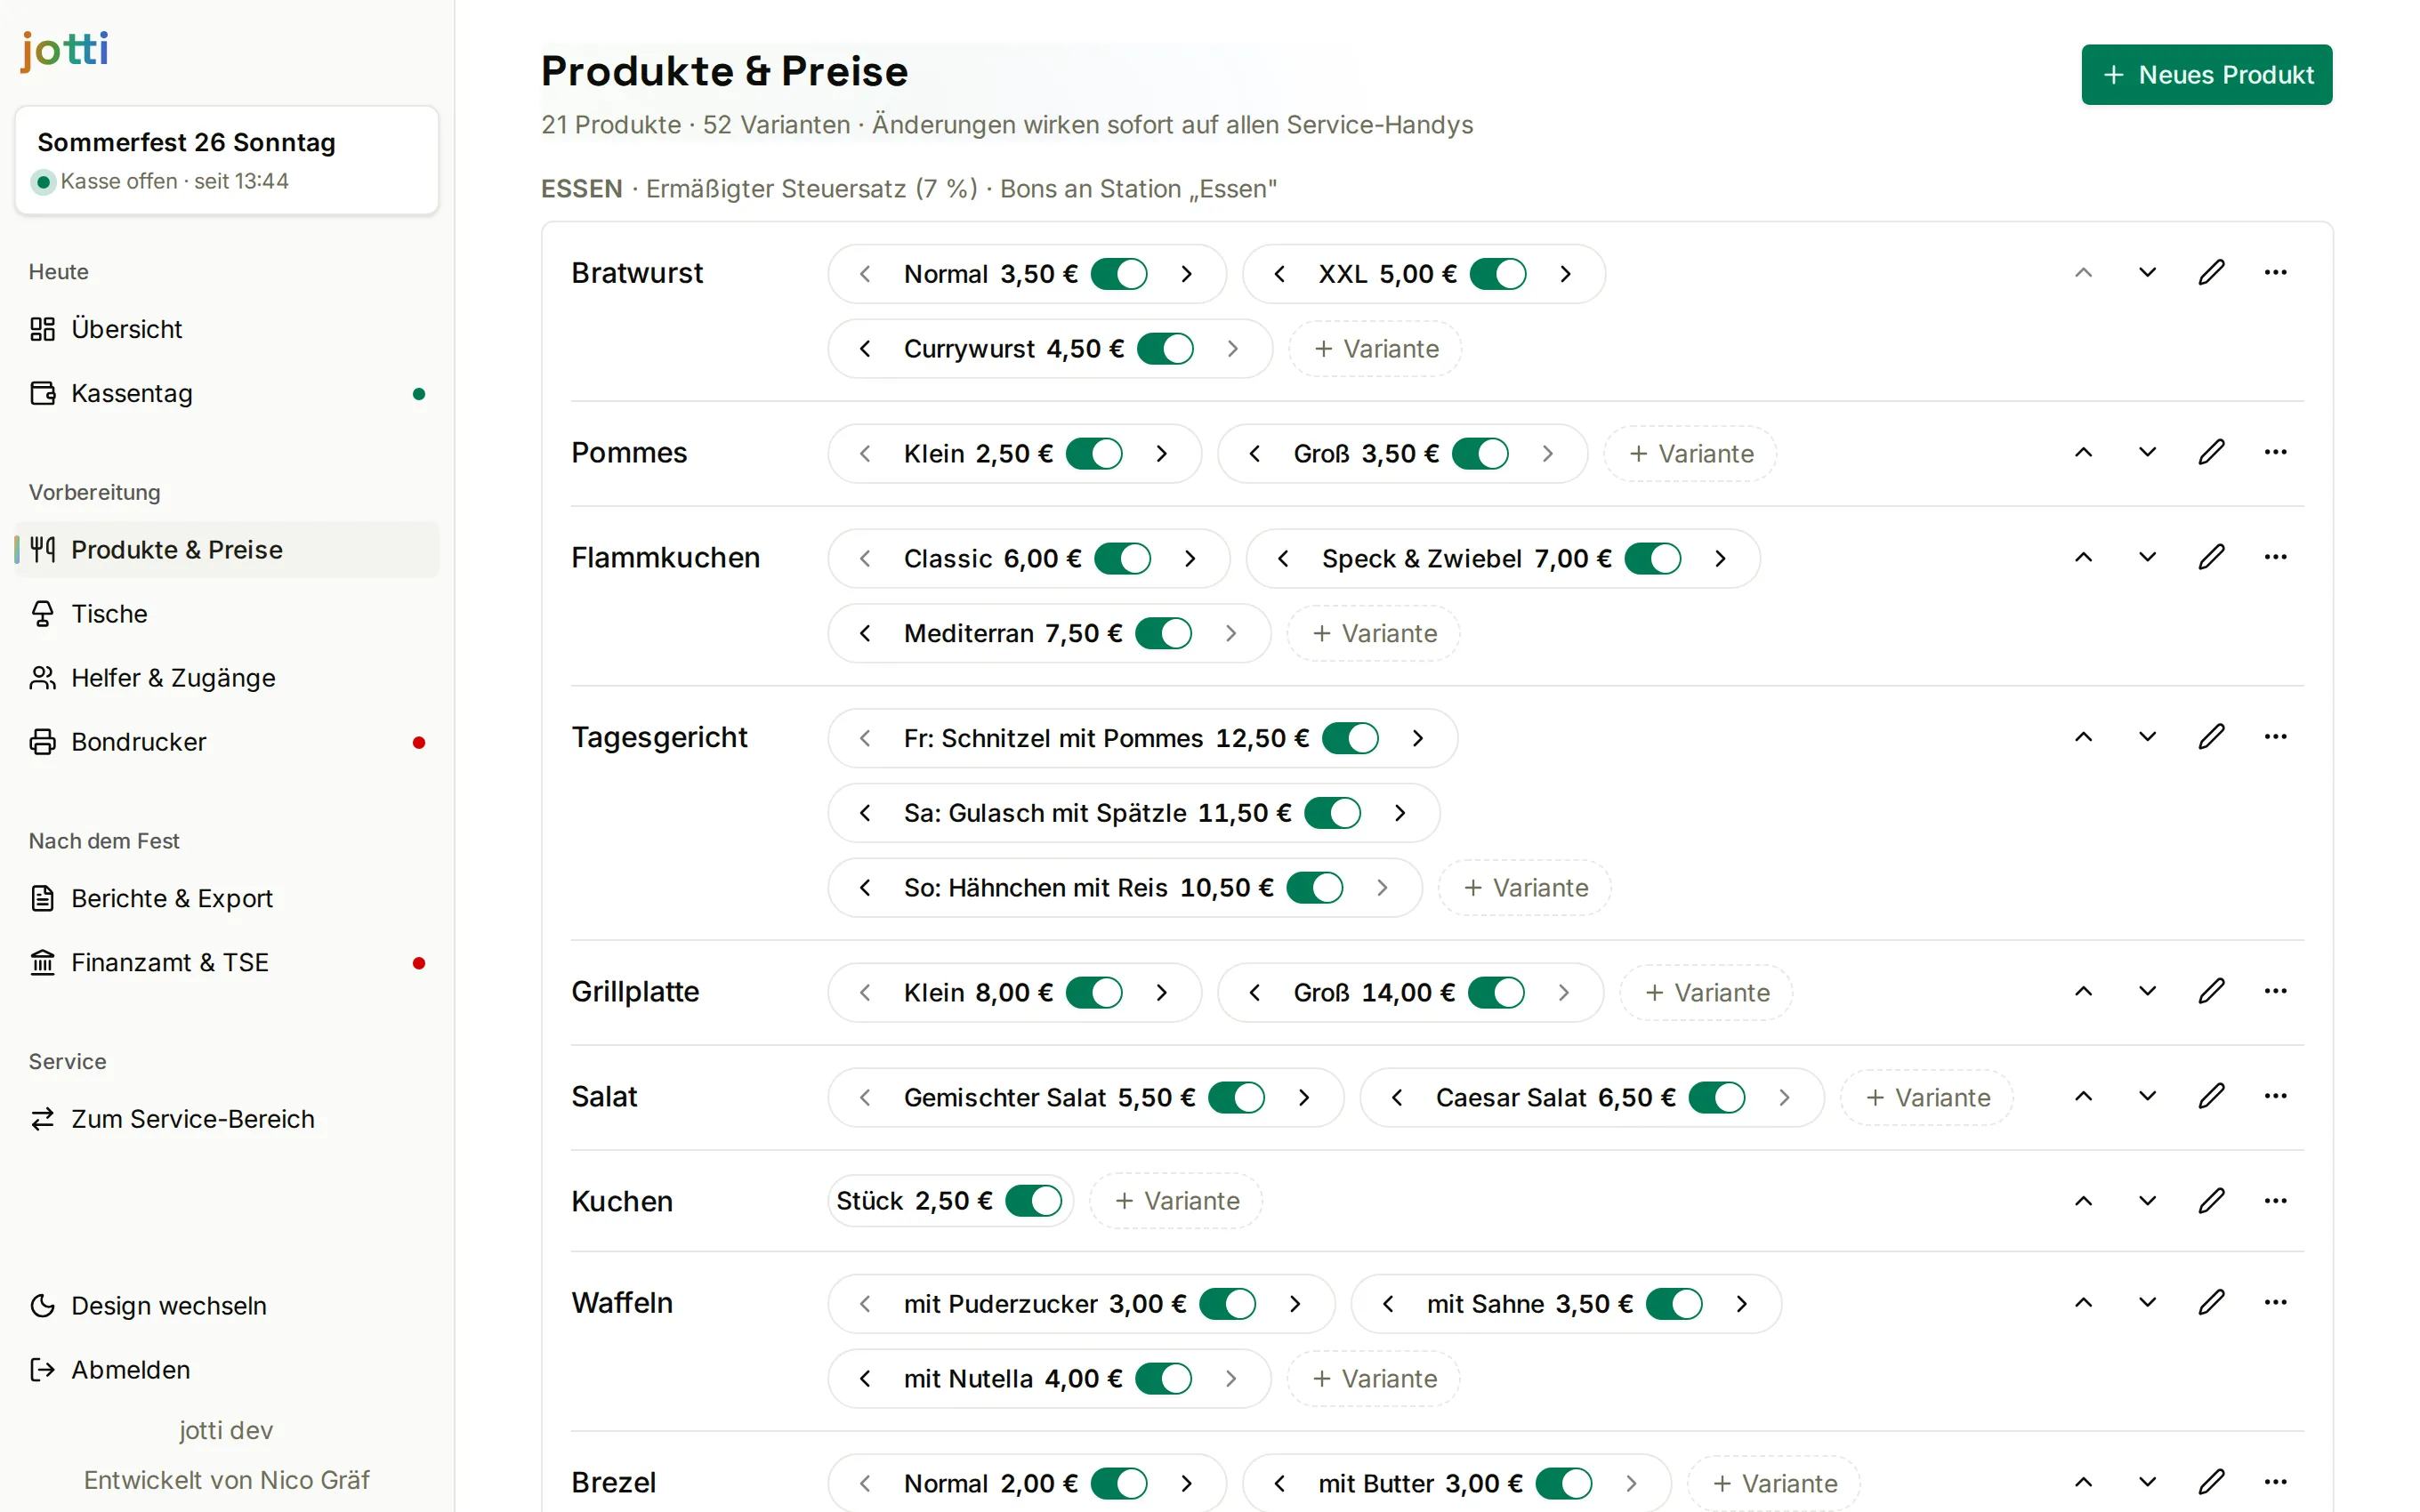Disable the Bratwurst XXL variant

tap(1497, 274)
